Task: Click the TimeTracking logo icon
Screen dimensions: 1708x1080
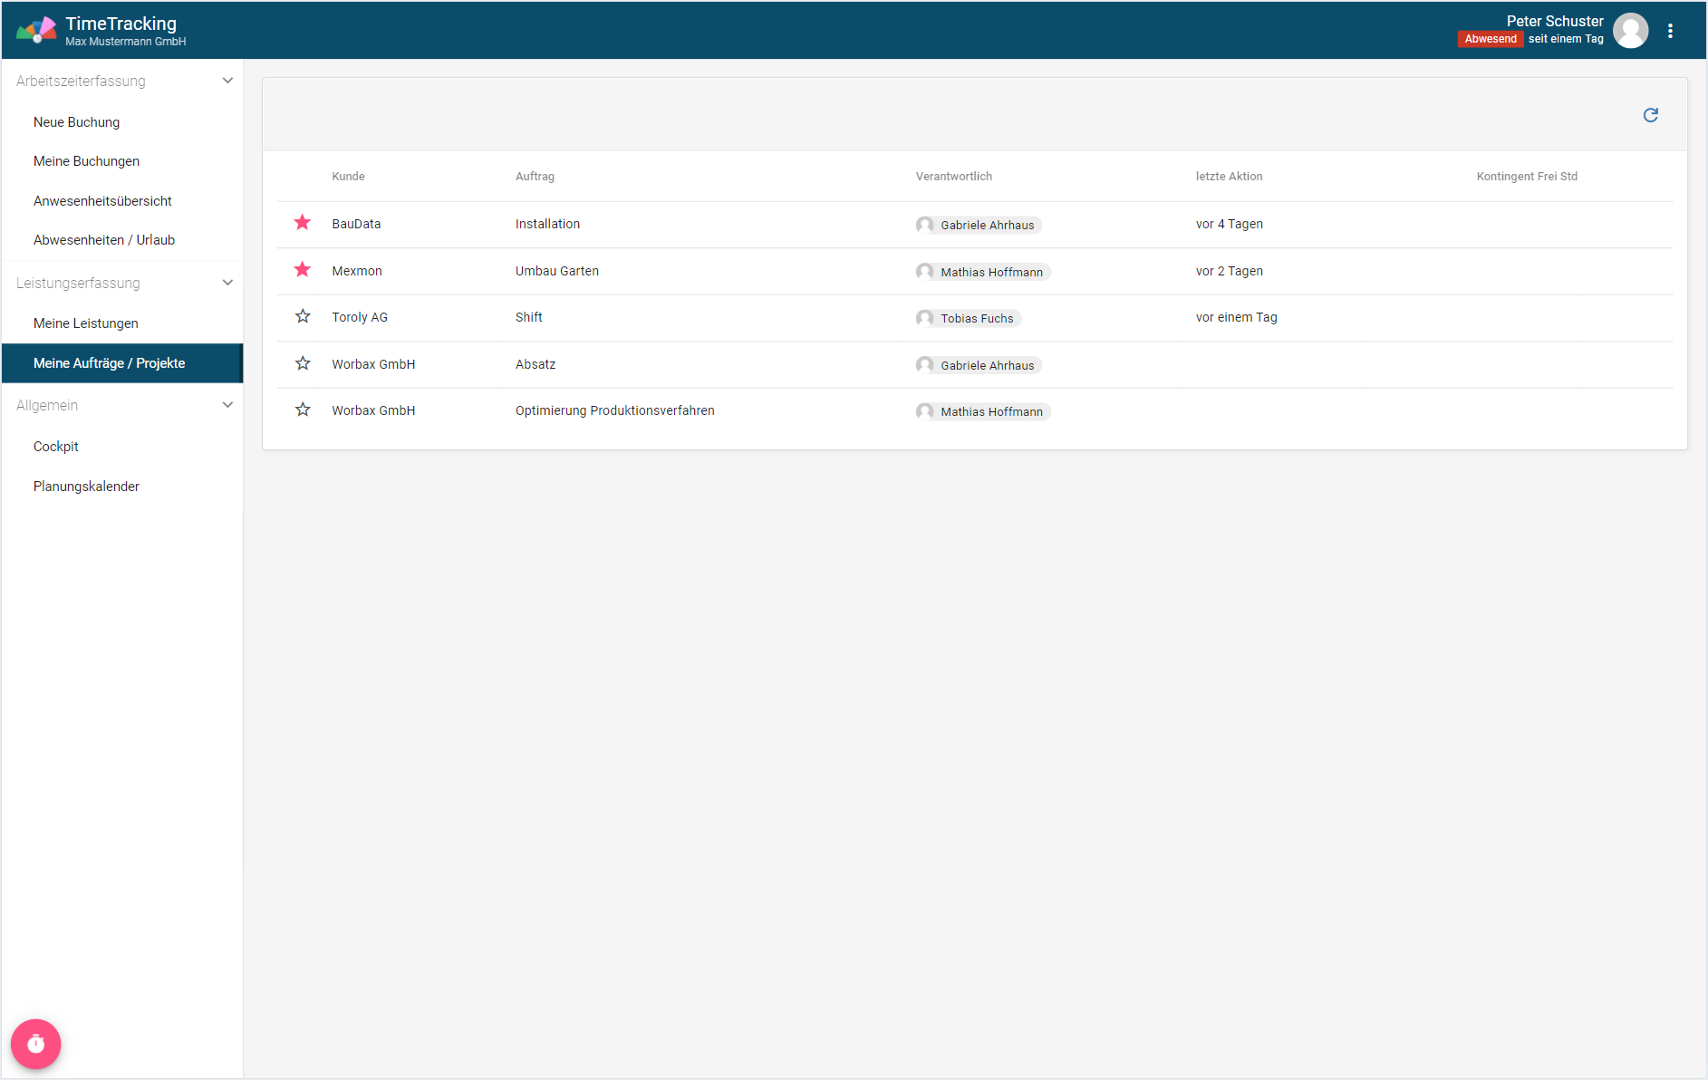Action: pyautogui.click(x=36, y=31)
